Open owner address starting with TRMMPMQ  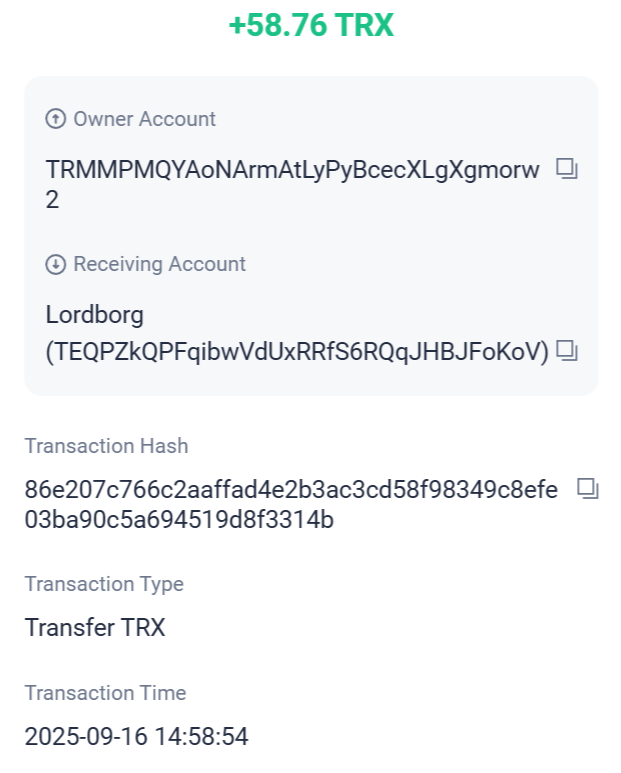pos(292,170)
